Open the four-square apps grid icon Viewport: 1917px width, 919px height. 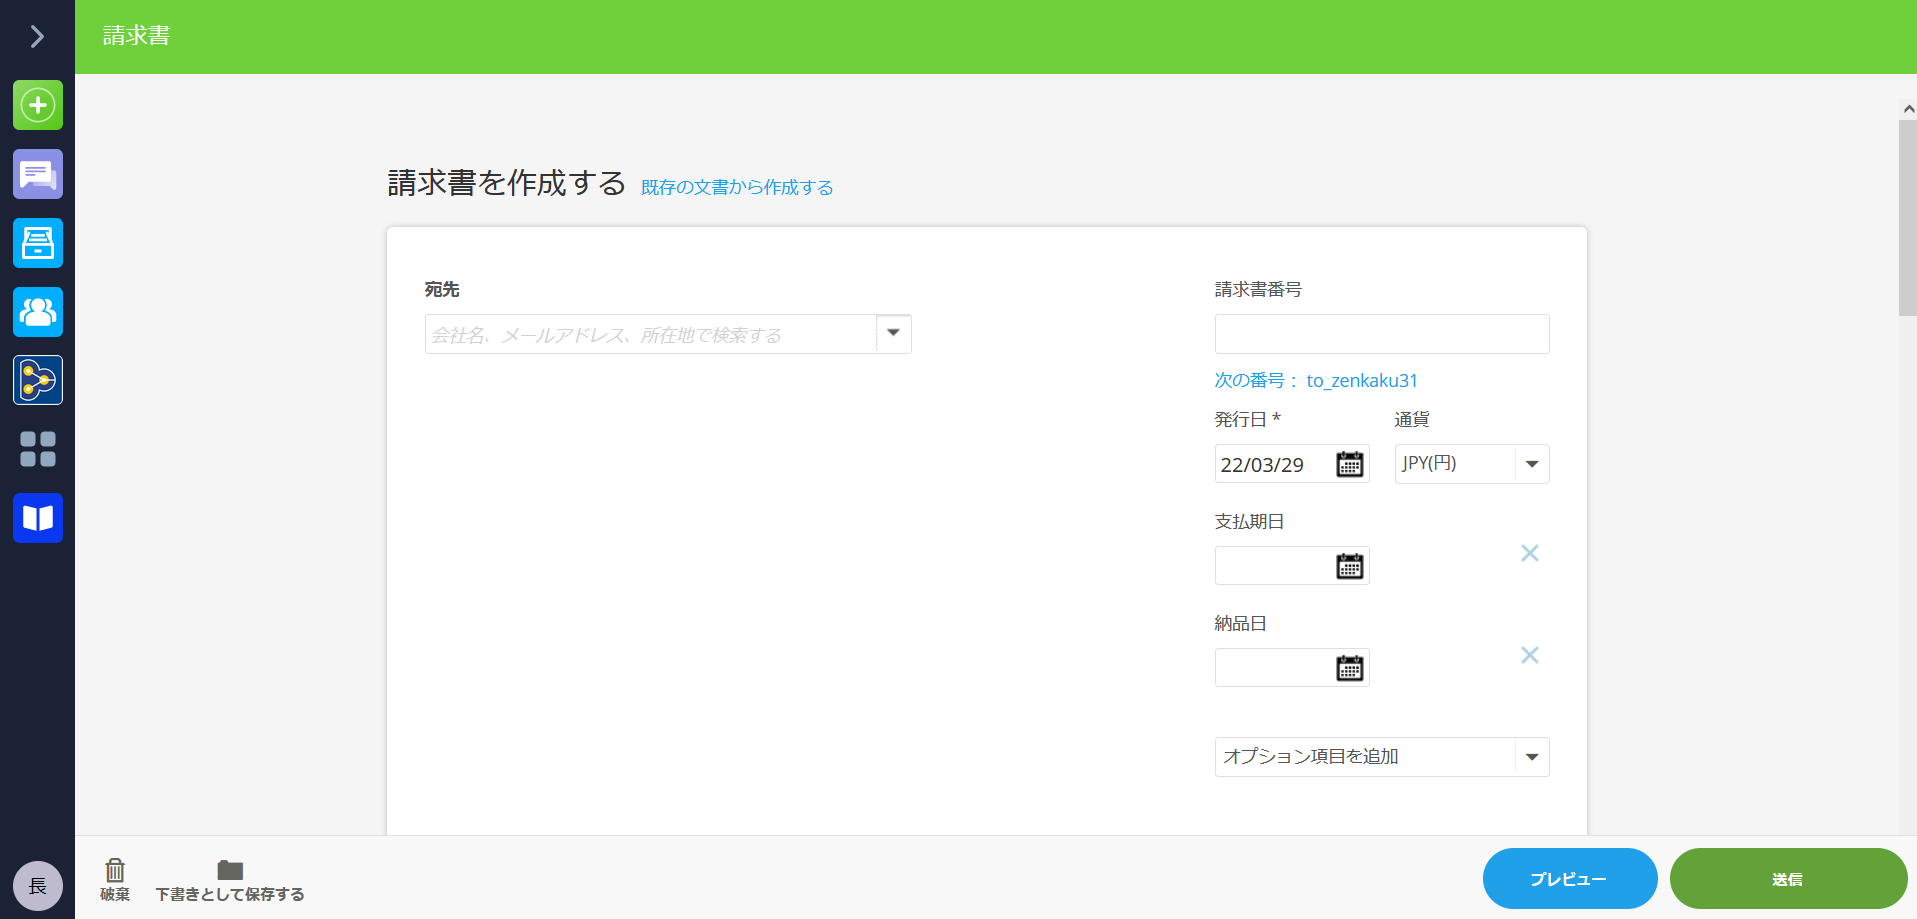[x=38, y=449]
